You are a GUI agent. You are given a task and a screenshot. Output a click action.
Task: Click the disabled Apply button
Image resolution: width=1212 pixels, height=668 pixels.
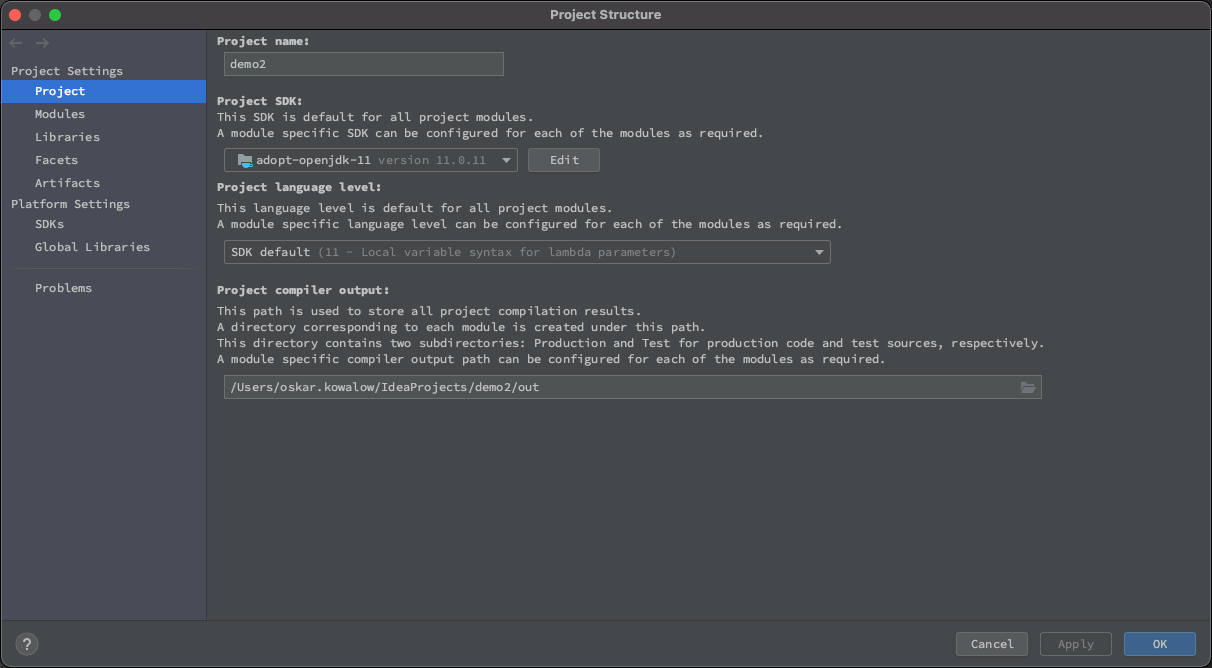[1075, 643]
